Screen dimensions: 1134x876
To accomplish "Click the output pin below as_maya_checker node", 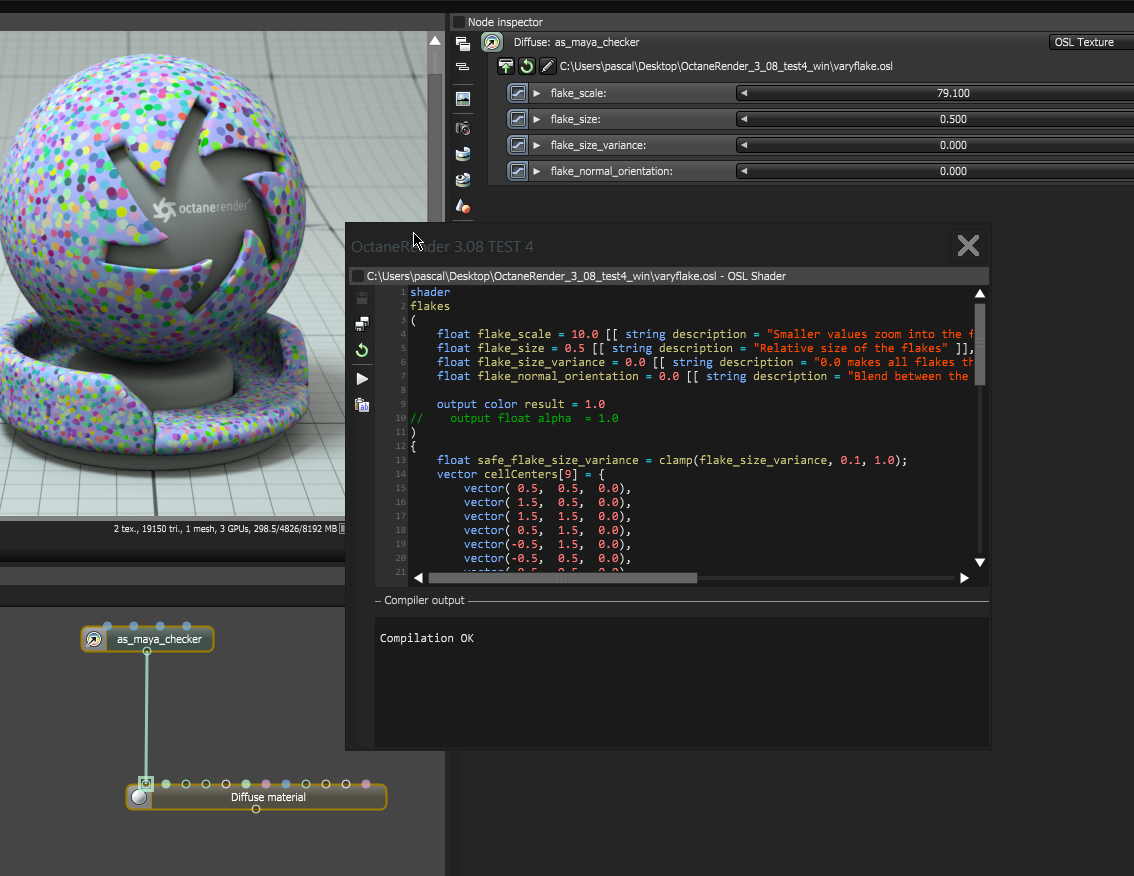I will pos(147,652).
